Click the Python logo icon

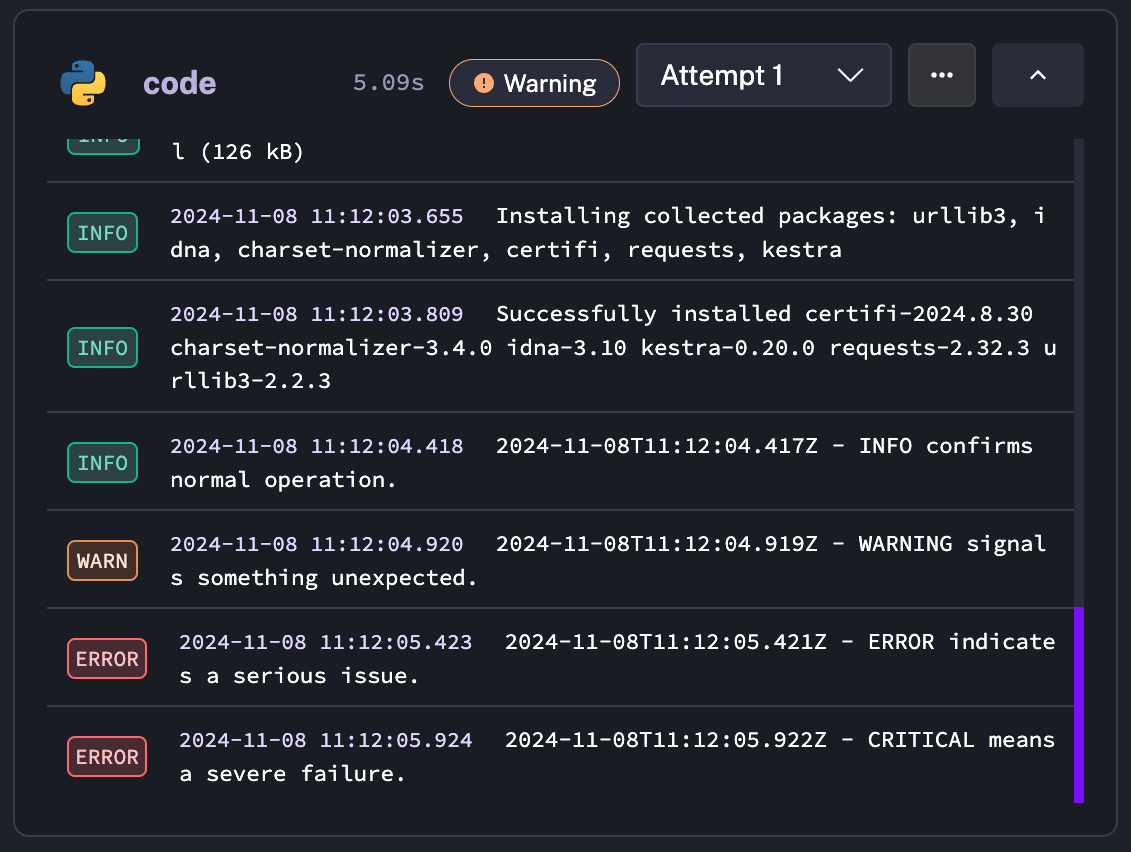[83, 83]
